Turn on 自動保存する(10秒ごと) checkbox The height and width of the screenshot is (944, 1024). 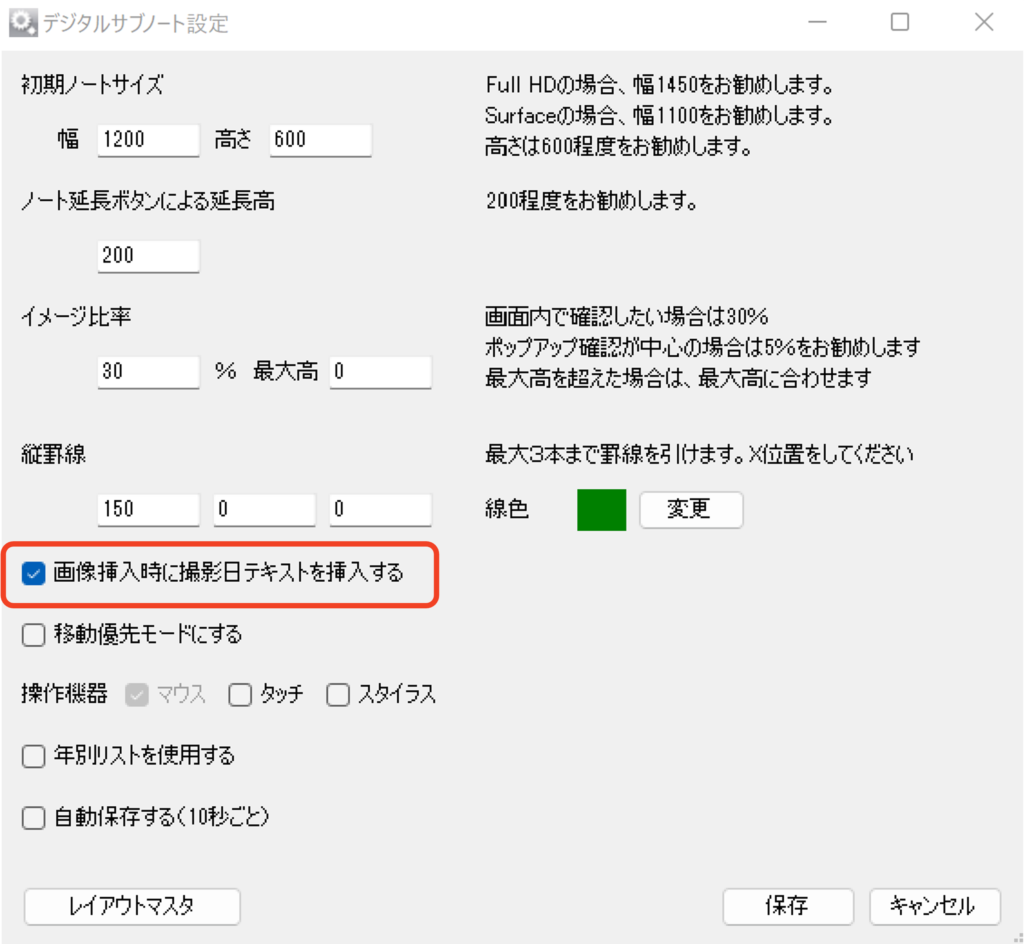pos(34,818)
